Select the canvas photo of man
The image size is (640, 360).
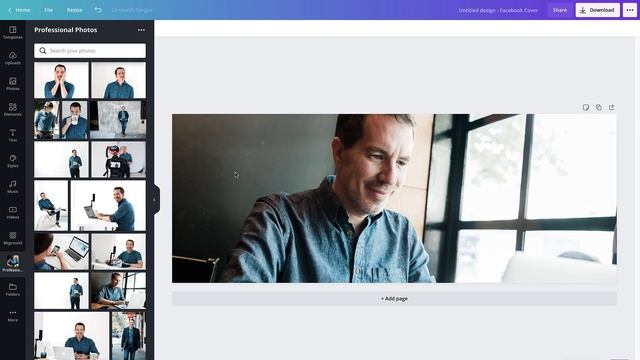point(394,198)
